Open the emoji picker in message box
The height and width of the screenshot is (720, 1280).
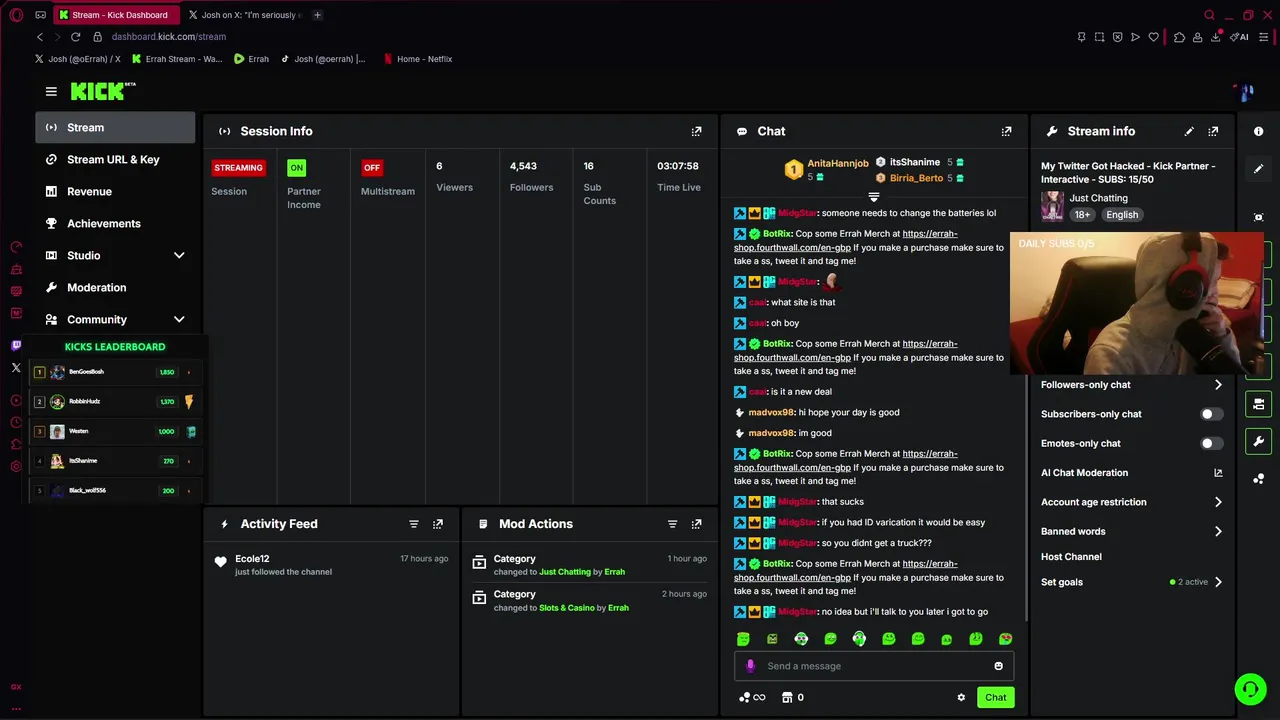point(998,666)
